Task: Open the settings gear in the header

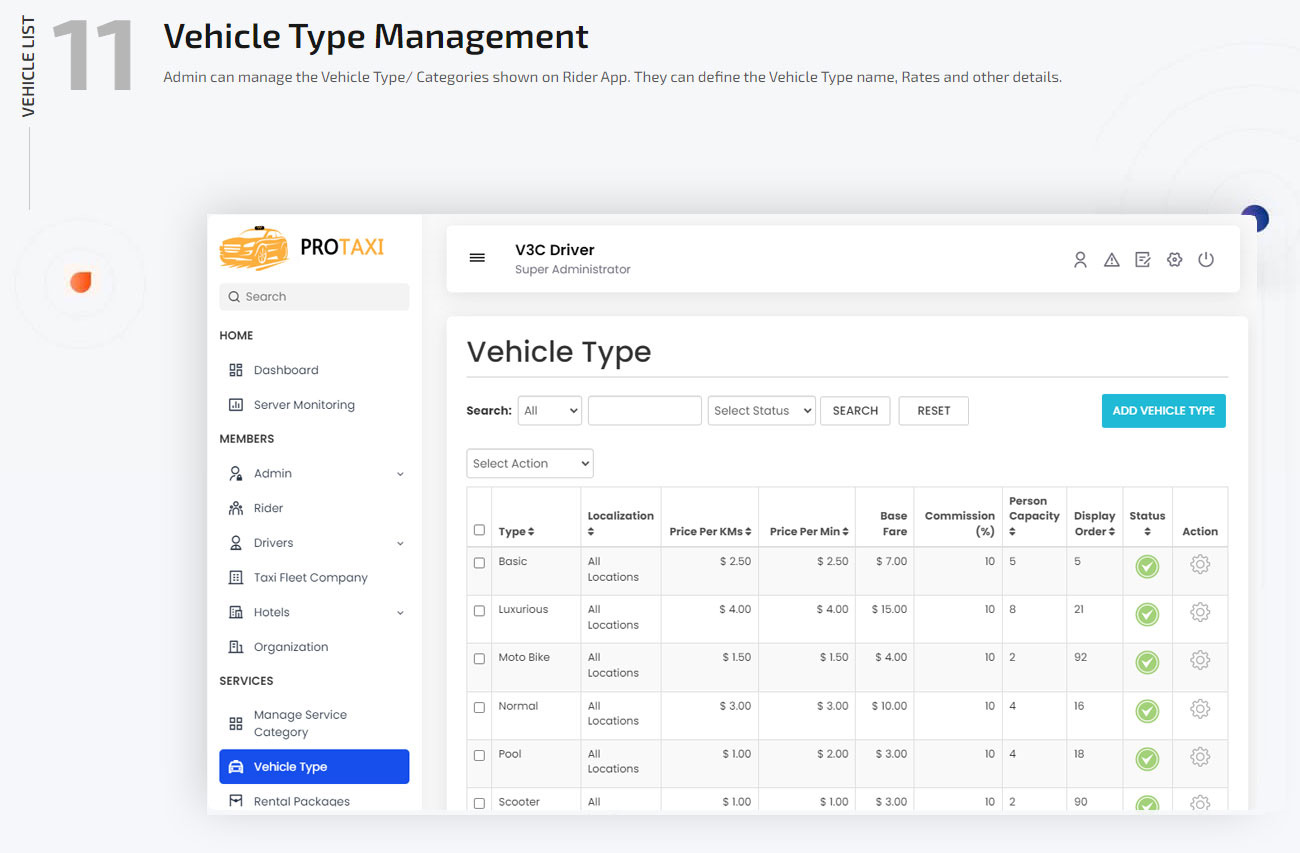Action: [x=1174, y=259]
